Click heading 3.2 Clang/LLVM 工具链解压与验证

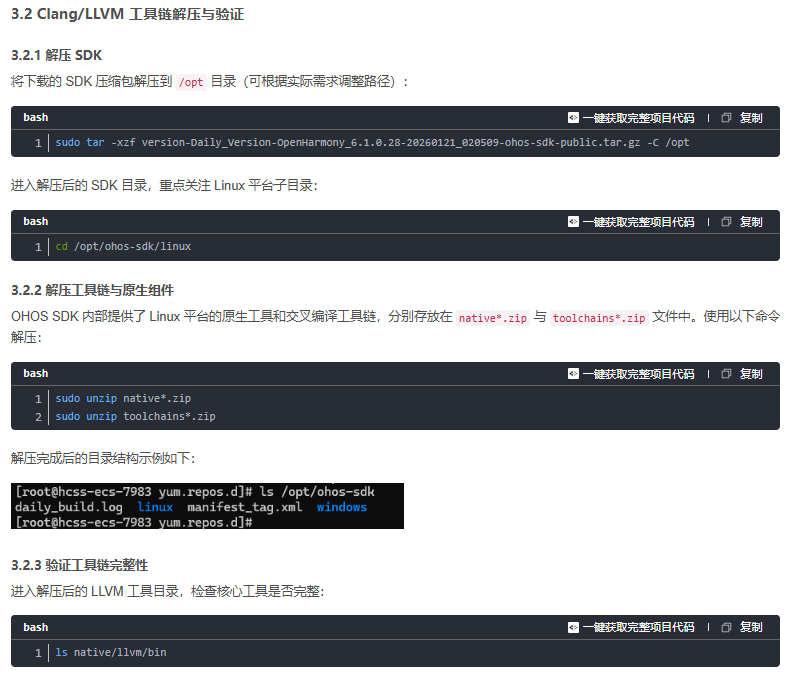[128, 14]
